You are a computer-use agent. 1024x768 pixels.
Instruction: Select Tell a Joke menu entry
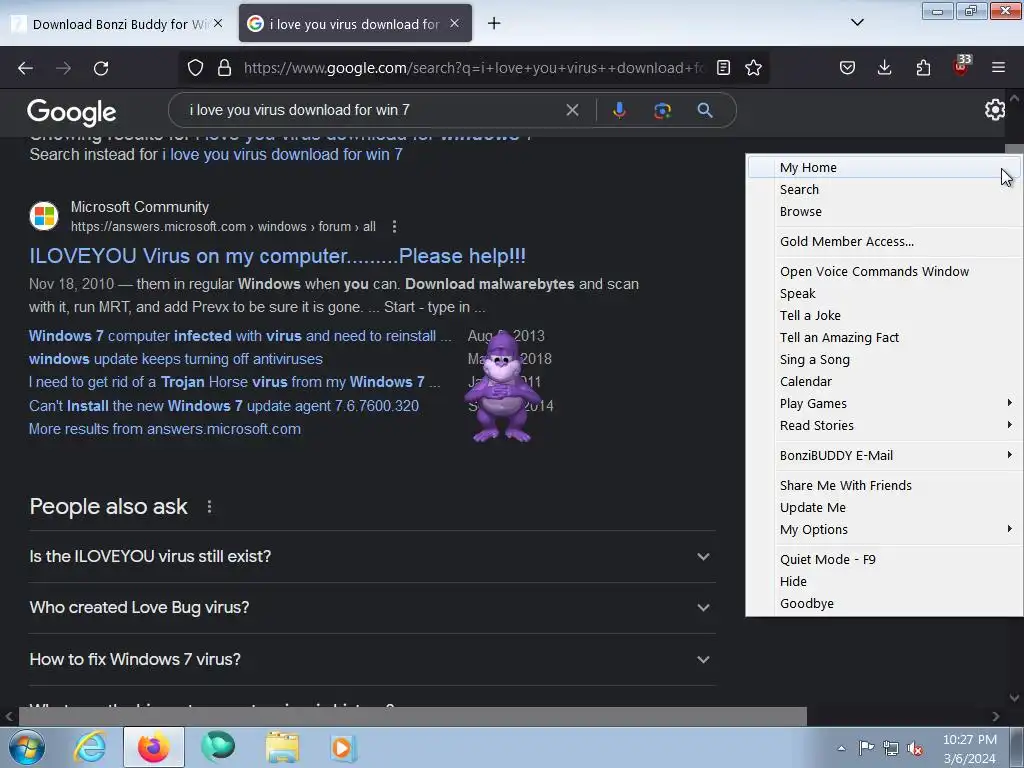(x=884, y=315)
